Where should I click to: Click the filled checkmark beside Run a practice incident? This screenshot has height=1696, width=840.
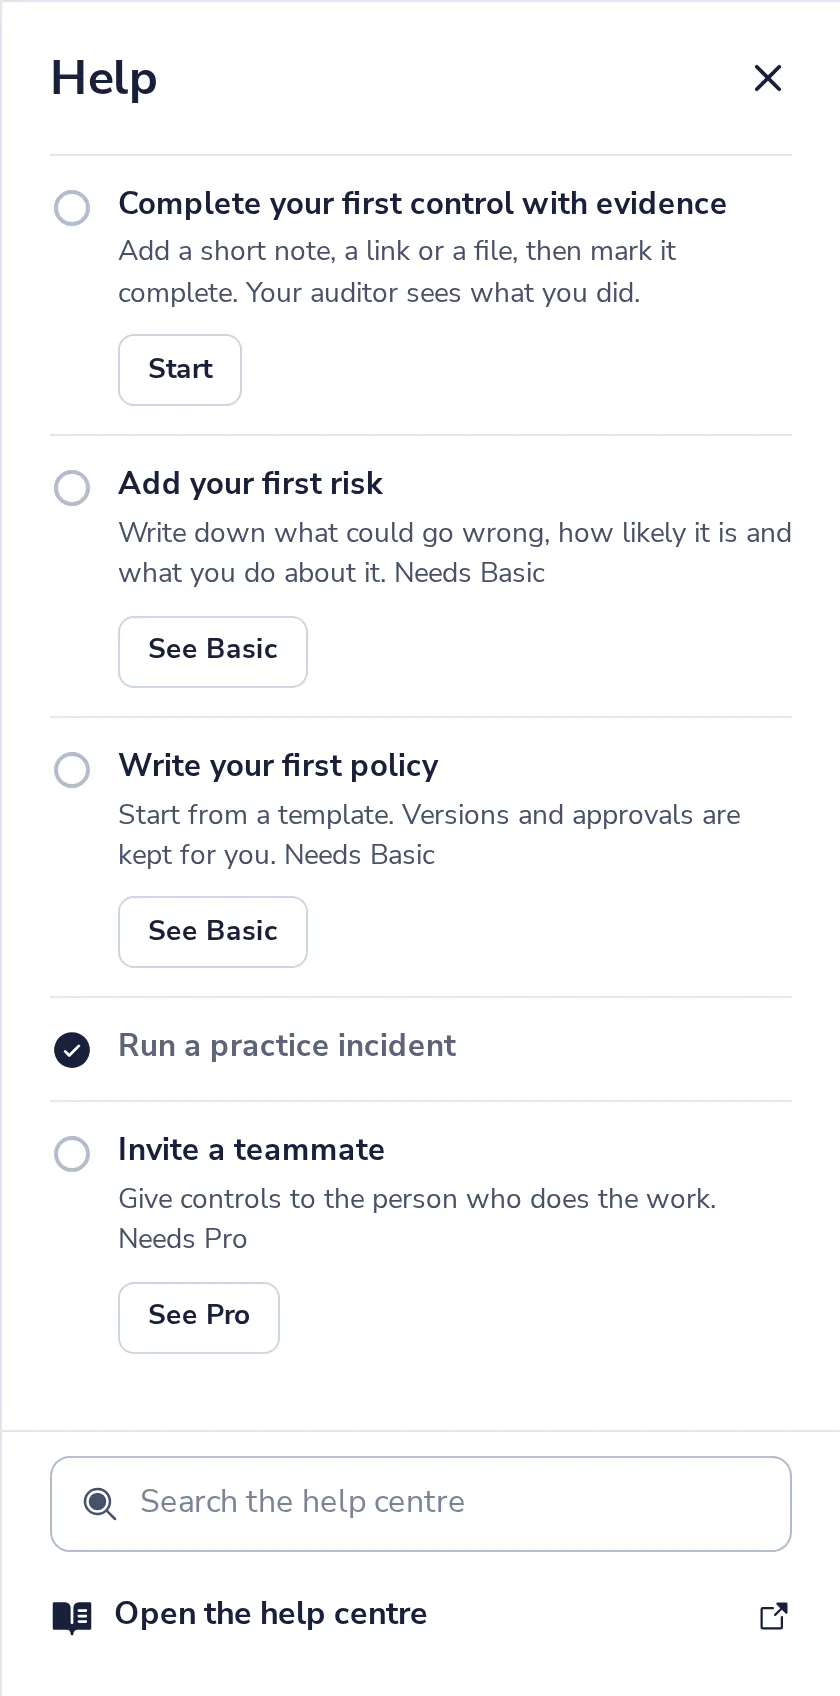[x=72, y=1050]
